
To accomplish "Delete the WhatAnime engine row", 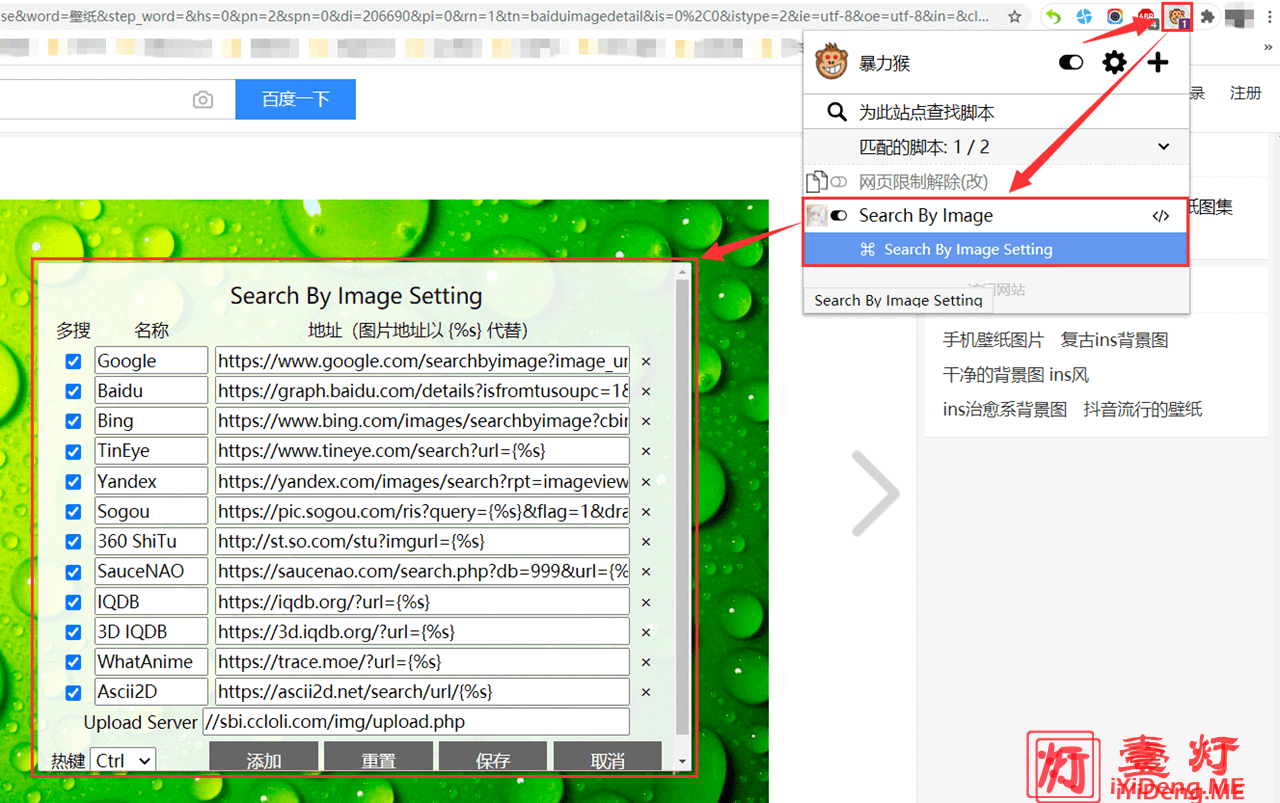I will click(645, 663).
